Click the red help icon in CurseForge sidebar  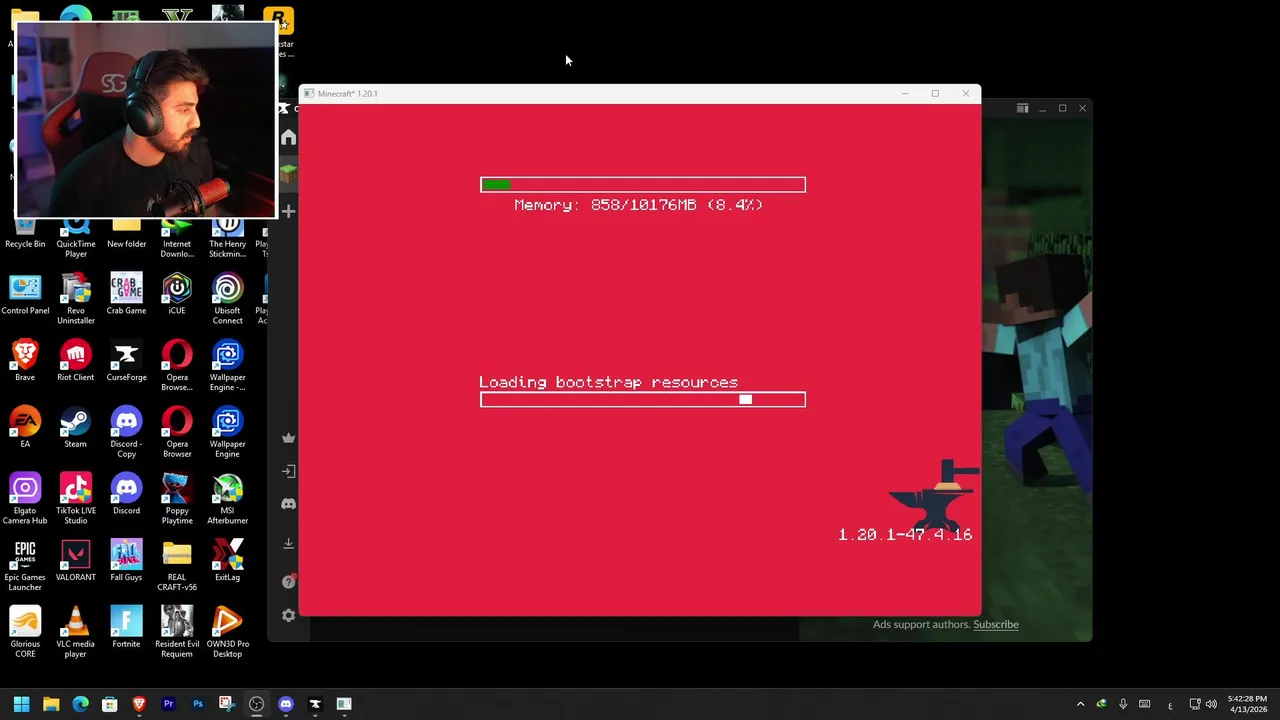[288, 581]
